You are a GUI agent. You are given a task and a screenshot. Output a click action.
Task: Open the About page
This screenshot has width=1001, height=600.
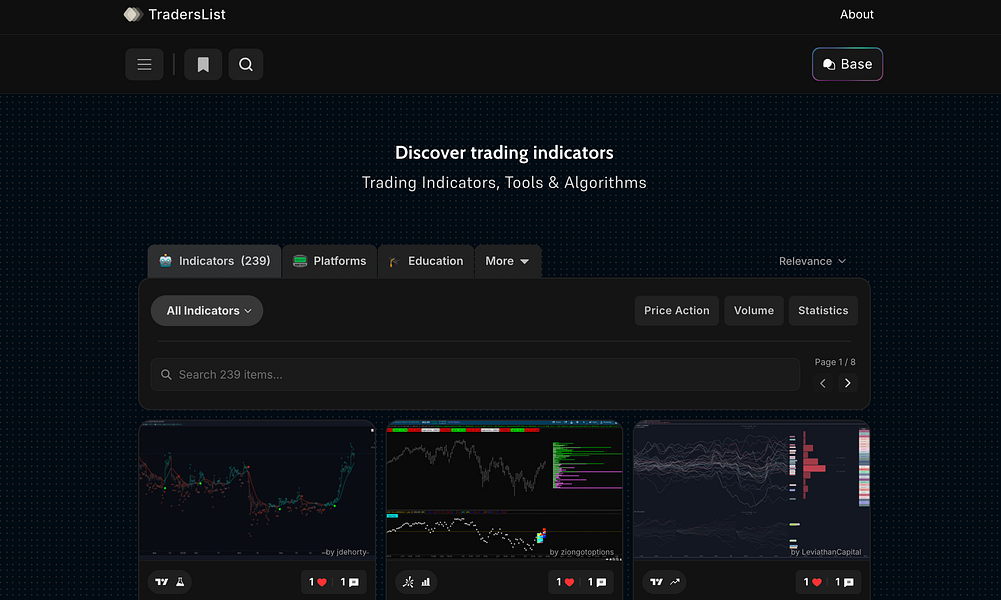(x=857, y=15)
